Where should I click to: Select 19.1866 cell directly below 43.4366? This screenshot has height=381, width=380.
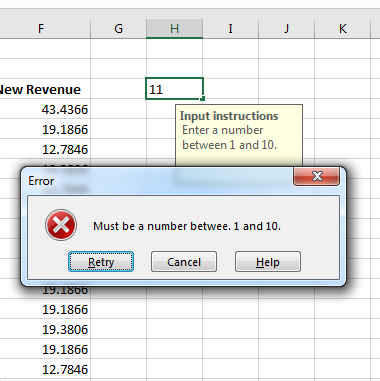point(45,129)
